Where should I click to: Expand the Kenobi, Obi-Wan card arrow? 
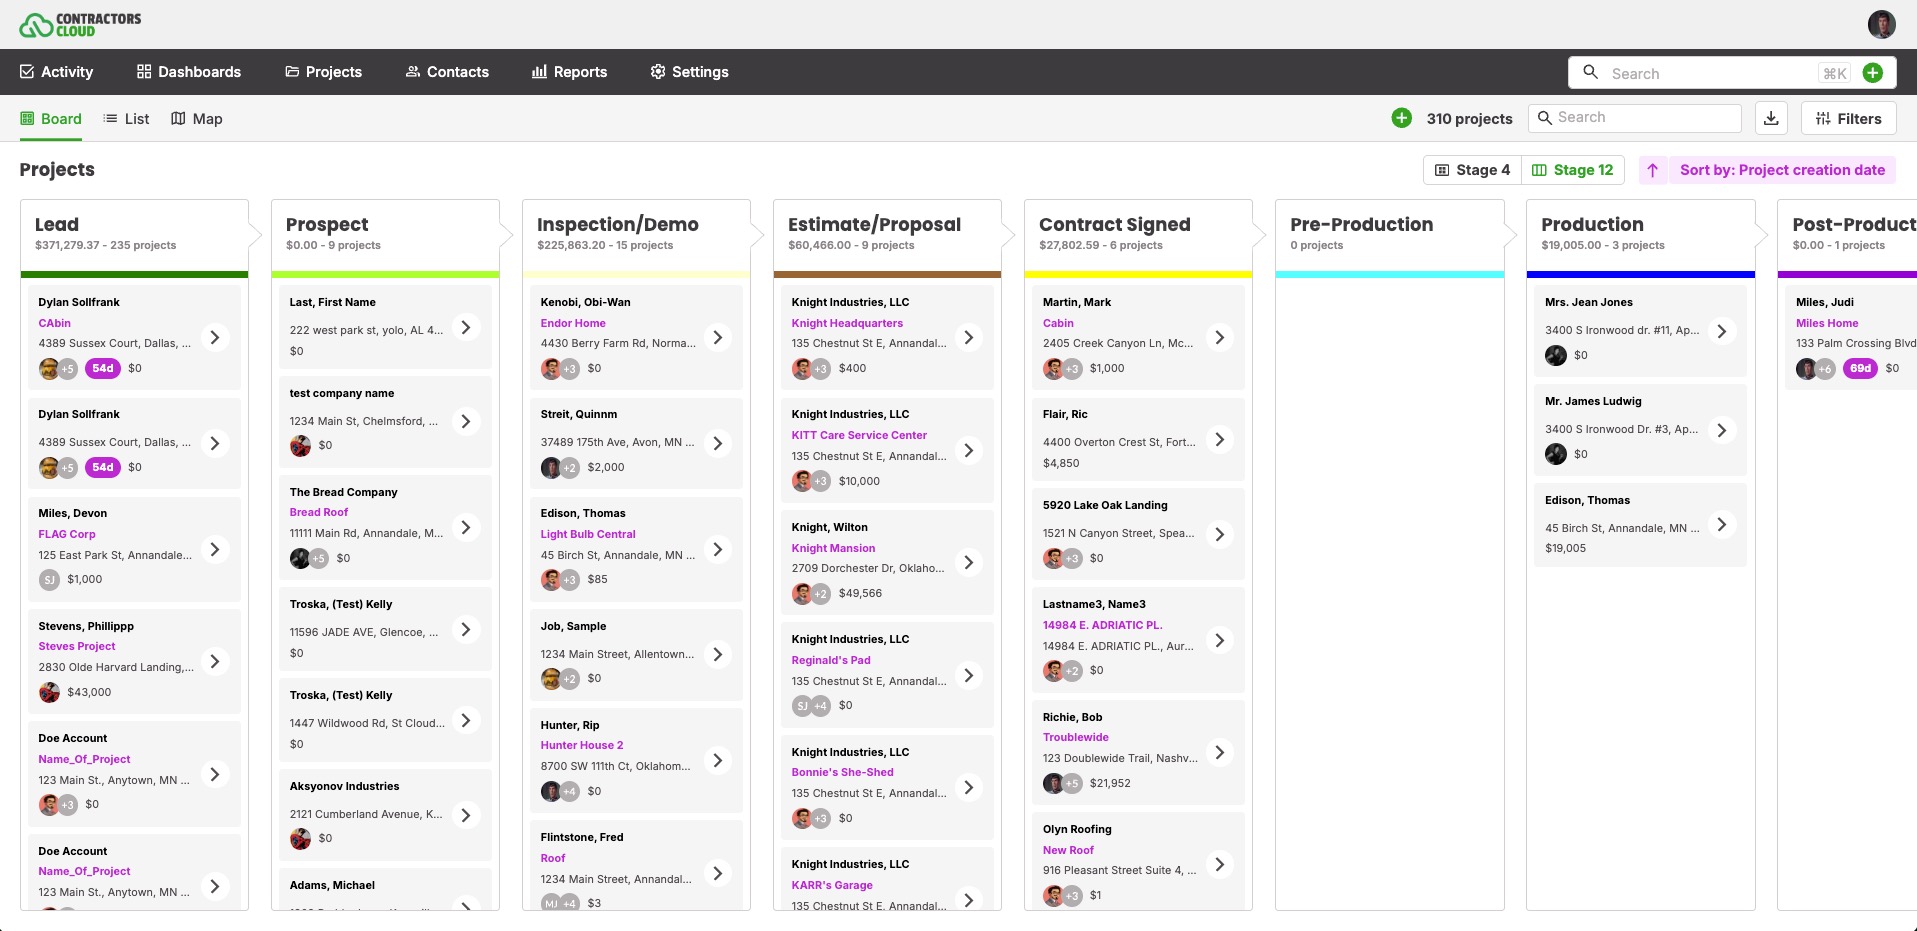click(717, 338)
